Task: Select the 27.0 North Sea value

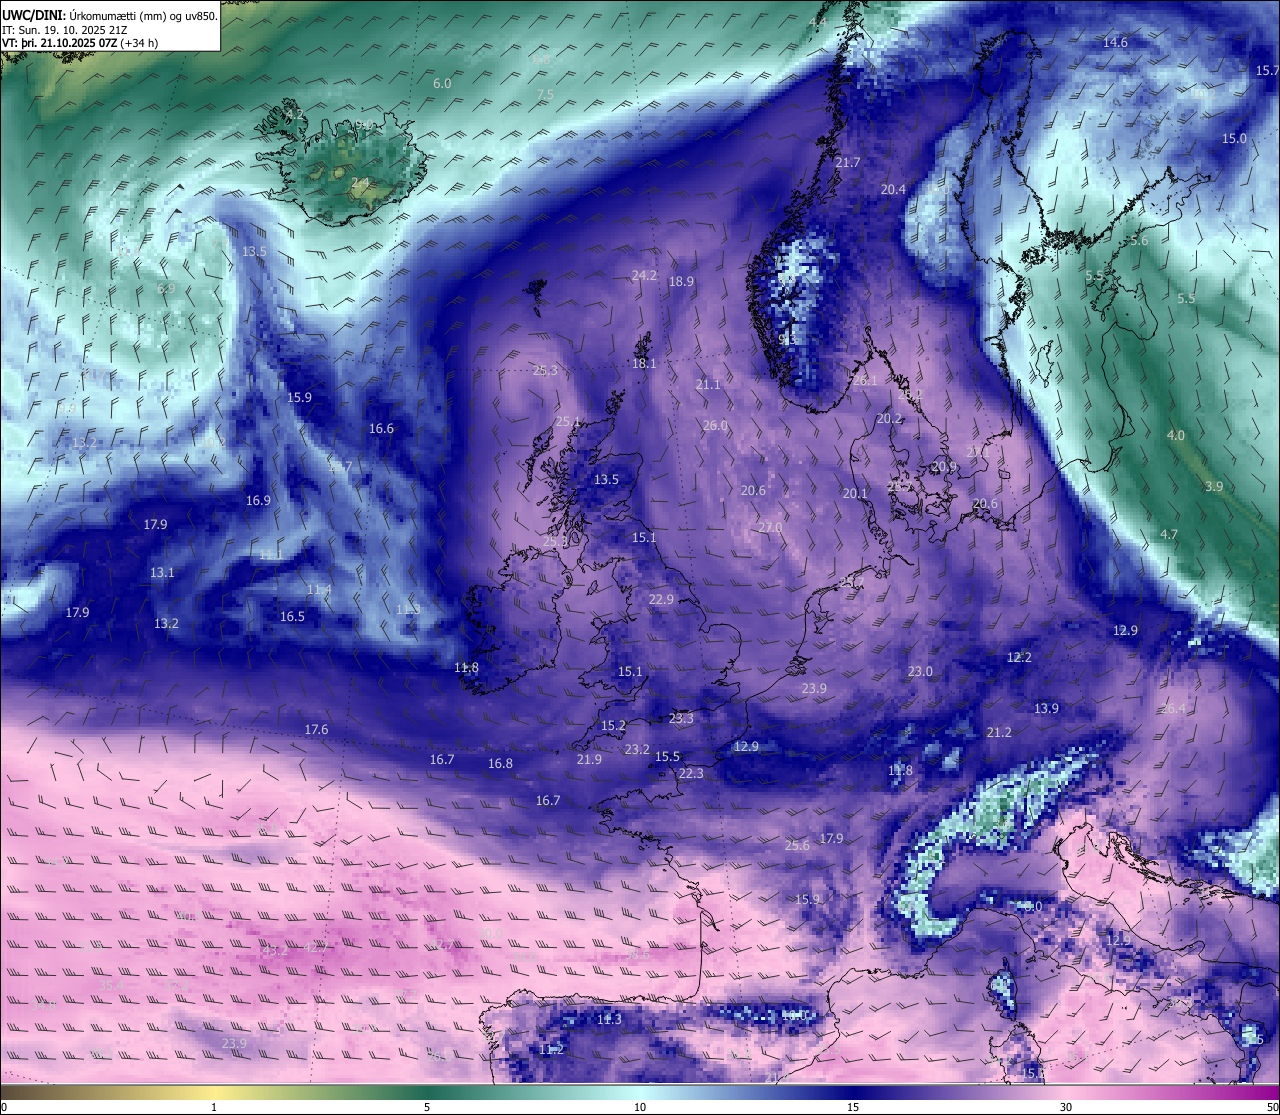Action: (x=770, y=527)
